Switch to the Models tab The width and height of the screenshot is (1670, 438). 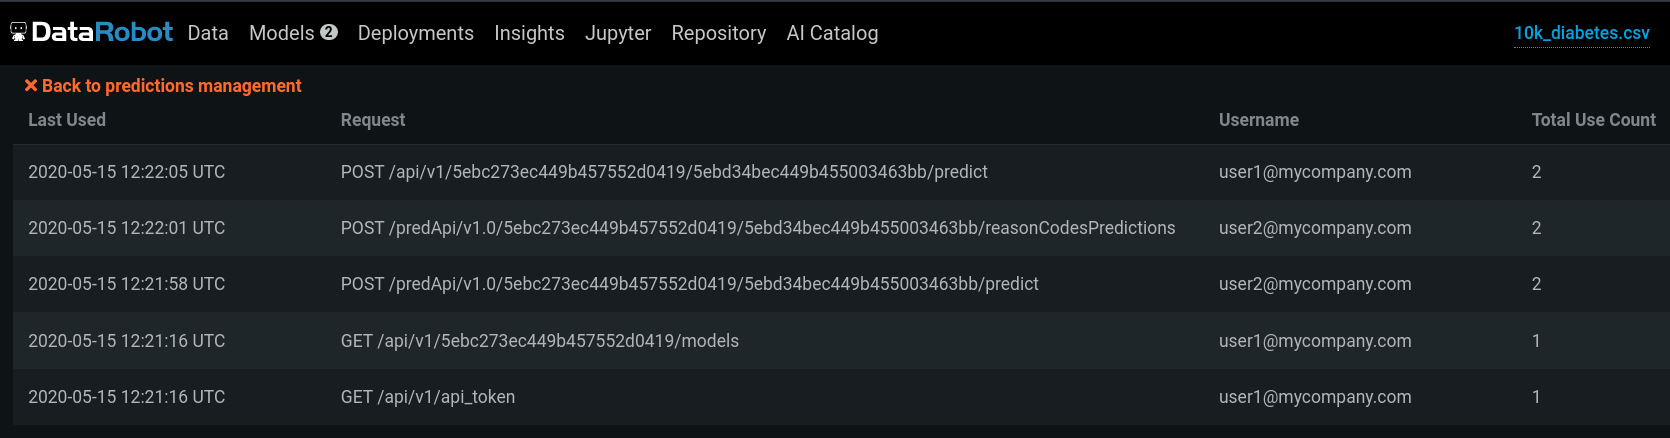coord(281,33)
